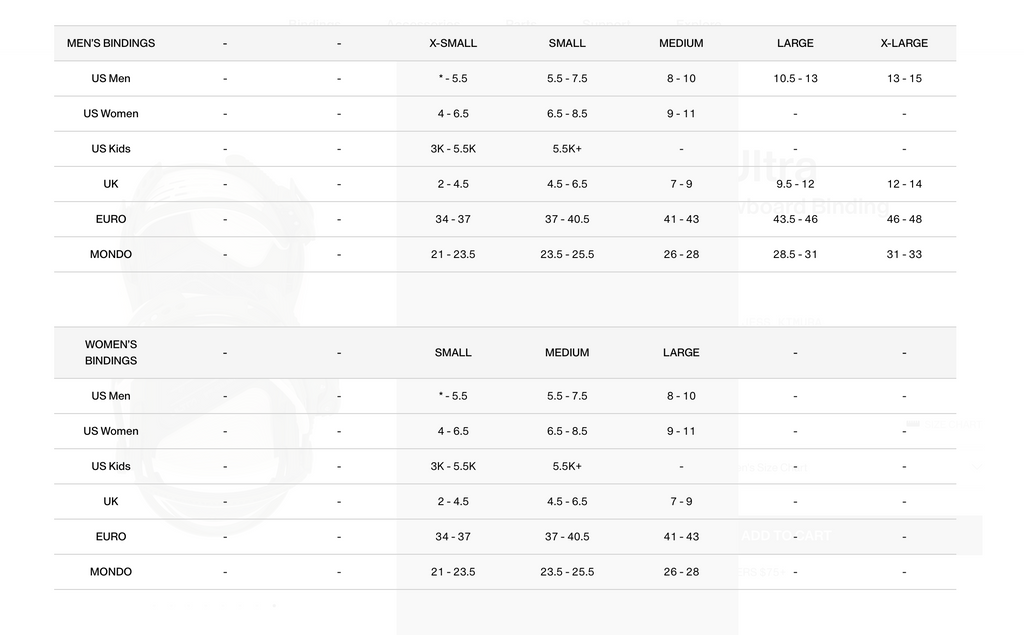Click the women's table LARGE column header
Image resolution: width=1024 pixels, height=635 pixels.
681,353
